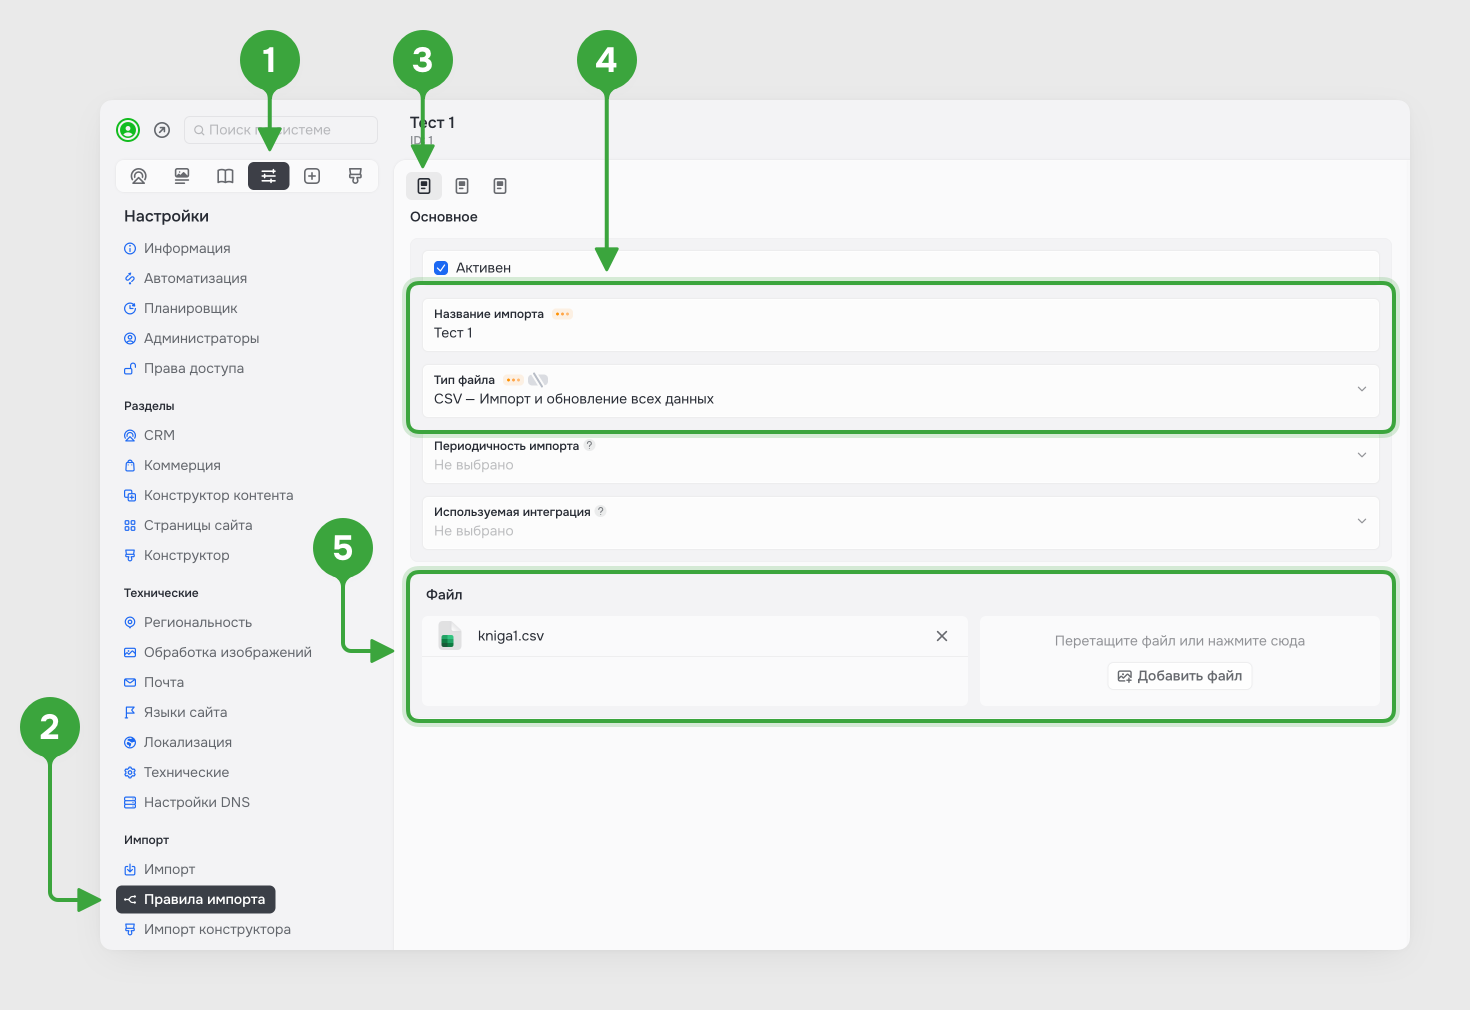The image size is (1470, 1010).
Task: Uncheck the Активен checkbox
Action: coord(441,268)
